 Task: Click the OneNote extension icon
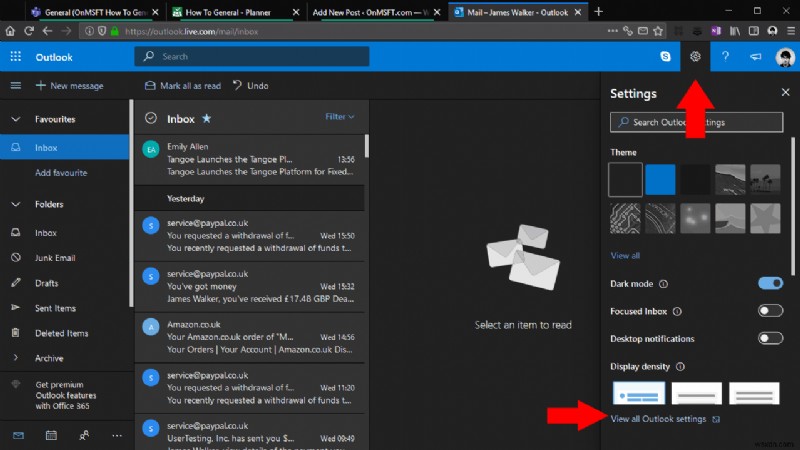[716, 31]
